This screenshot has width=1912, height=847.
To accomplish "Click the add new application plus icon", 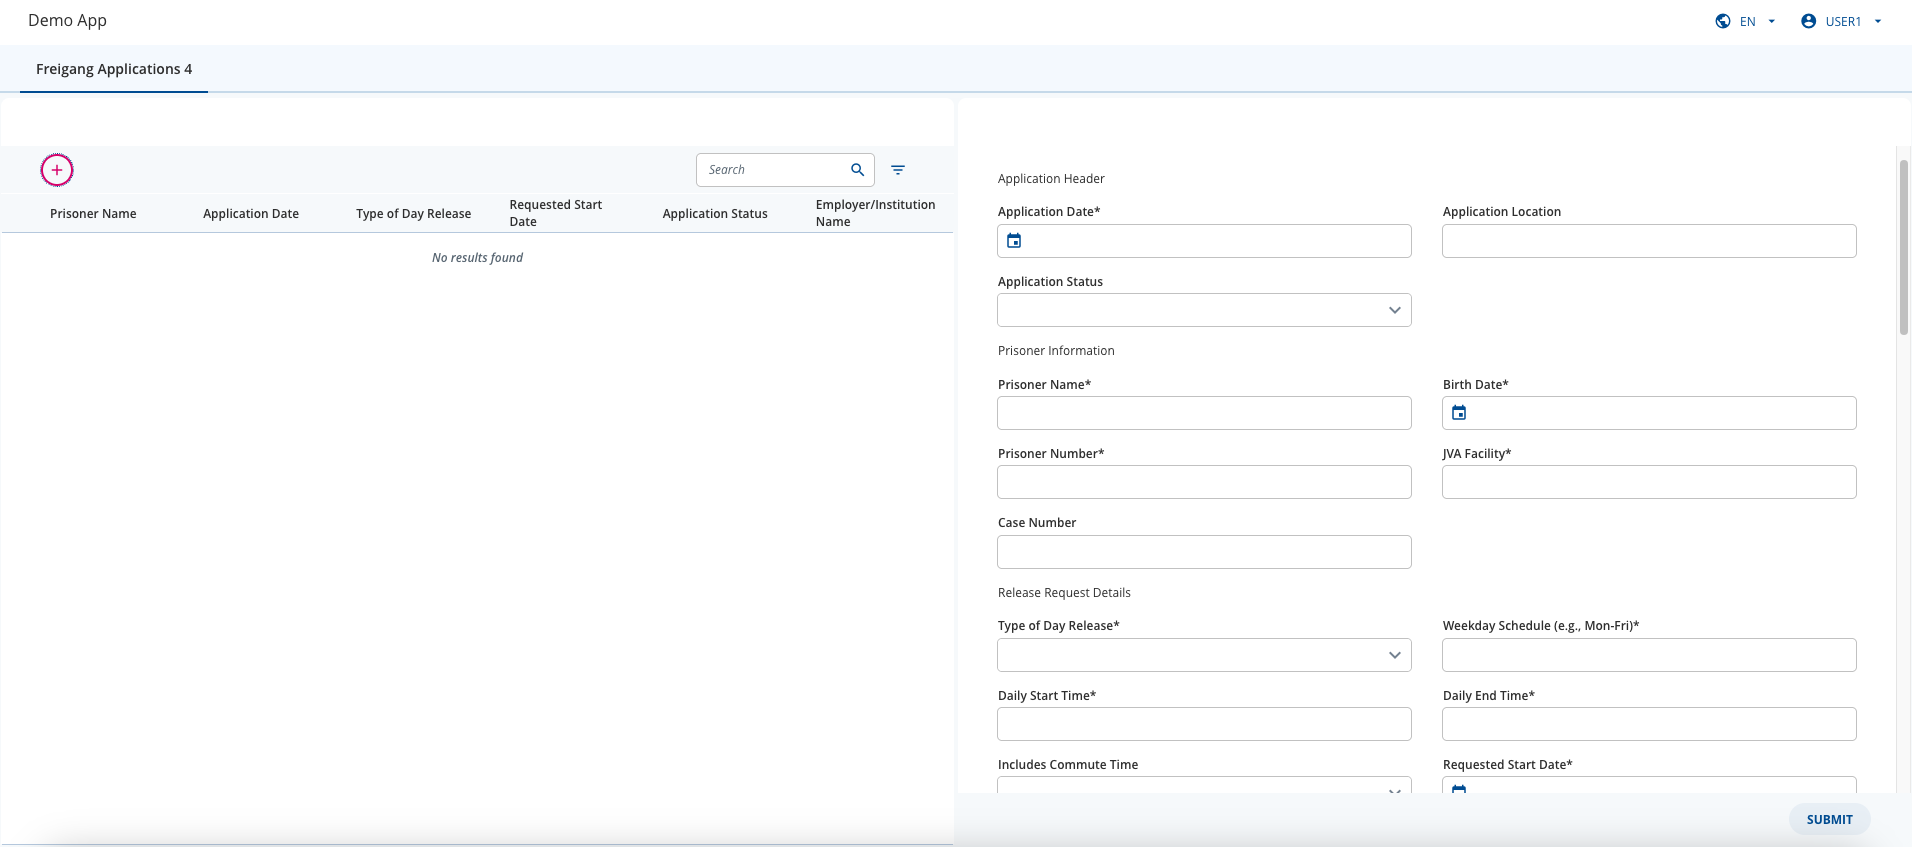I will click(57, 170).
